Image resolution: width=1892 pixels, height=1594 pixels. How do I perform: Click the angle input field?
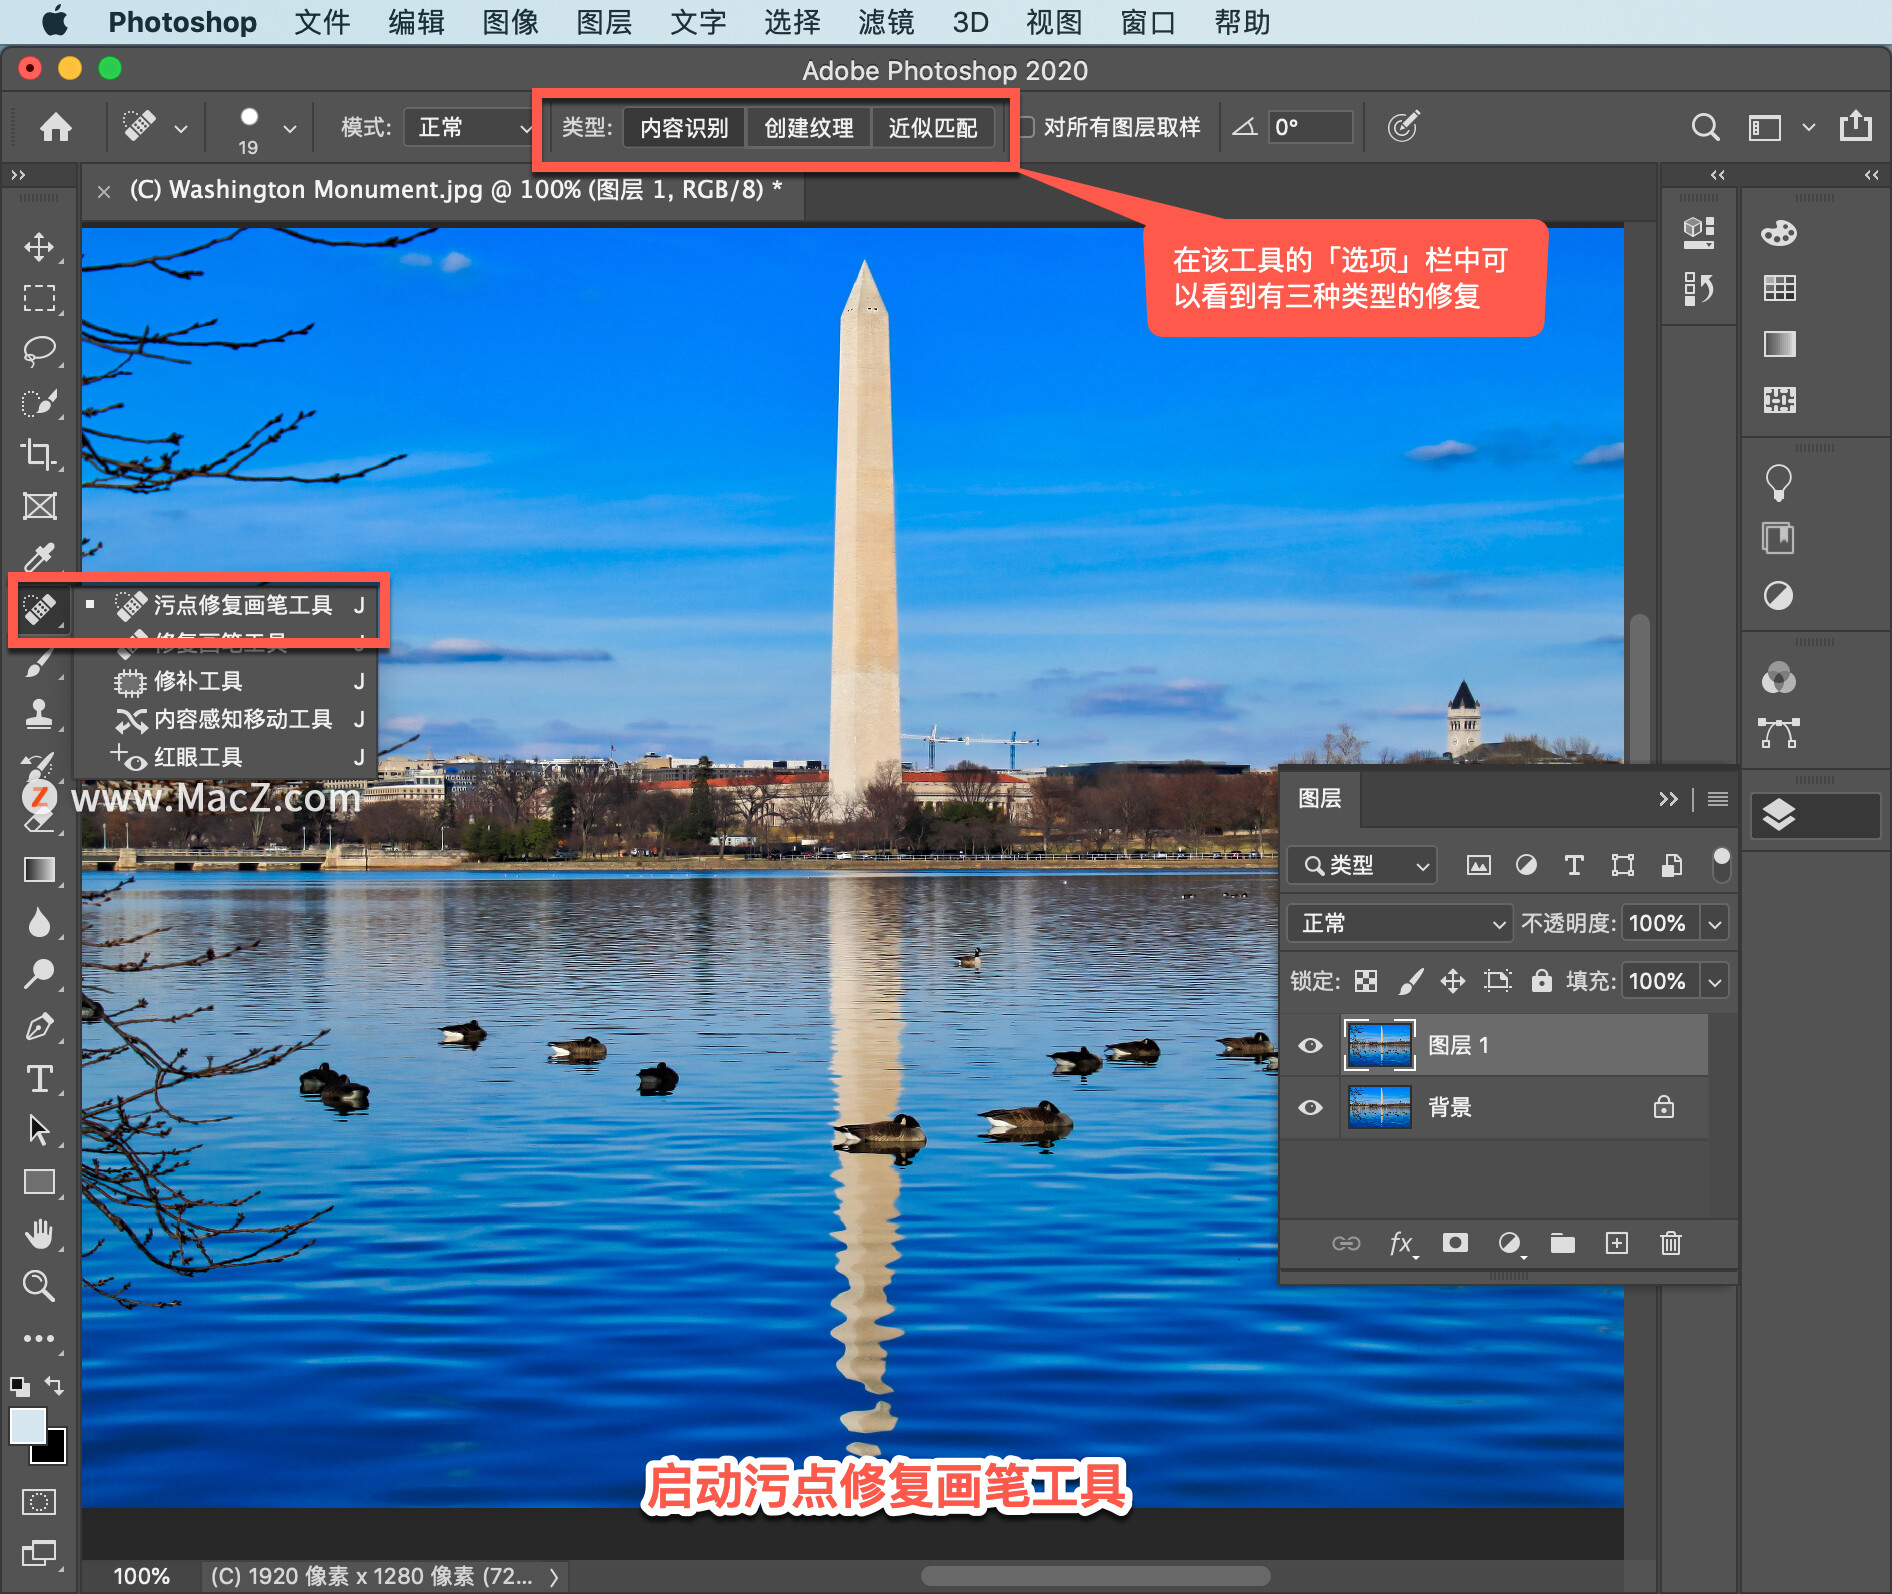[1311, 127]
